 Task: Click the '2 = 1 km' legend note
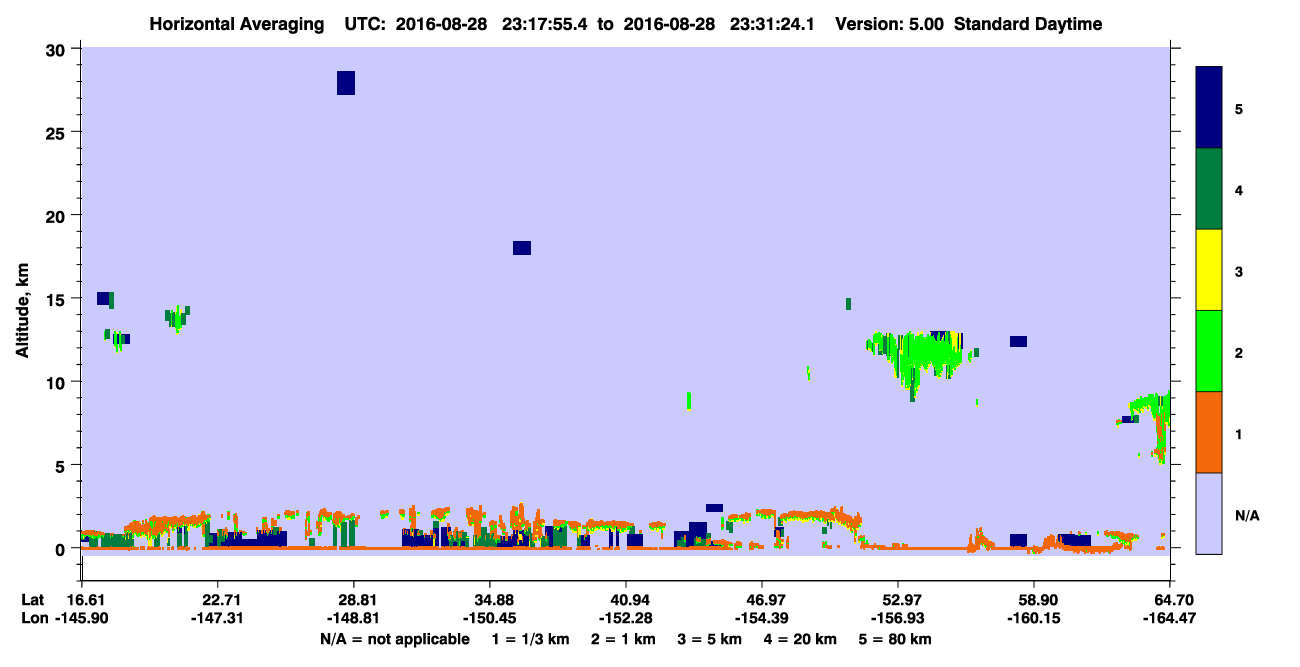tap(622, 639)
